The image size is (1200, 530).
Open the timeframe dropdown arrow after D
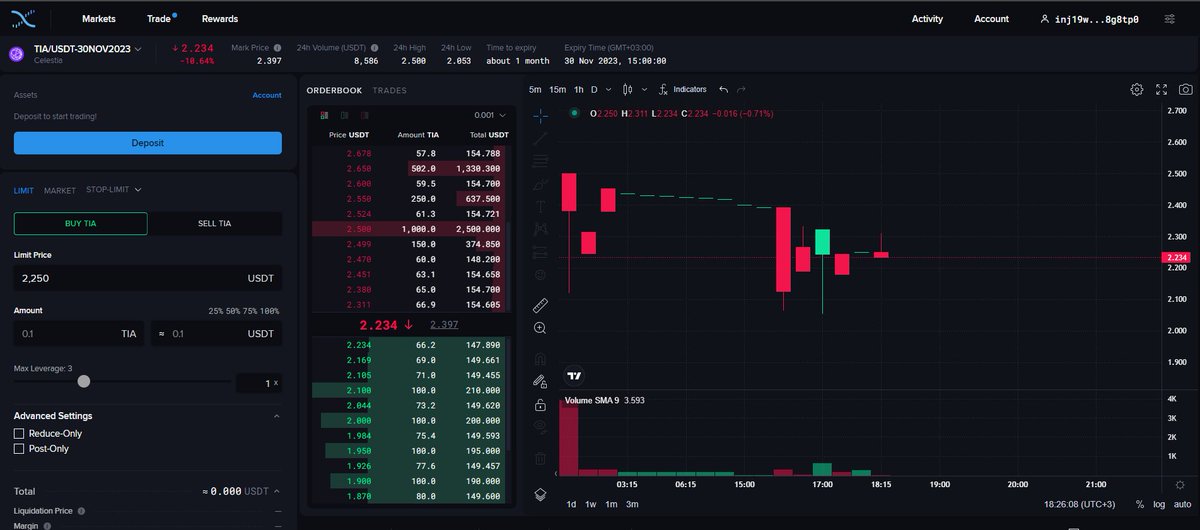click(x=608, y=89)
